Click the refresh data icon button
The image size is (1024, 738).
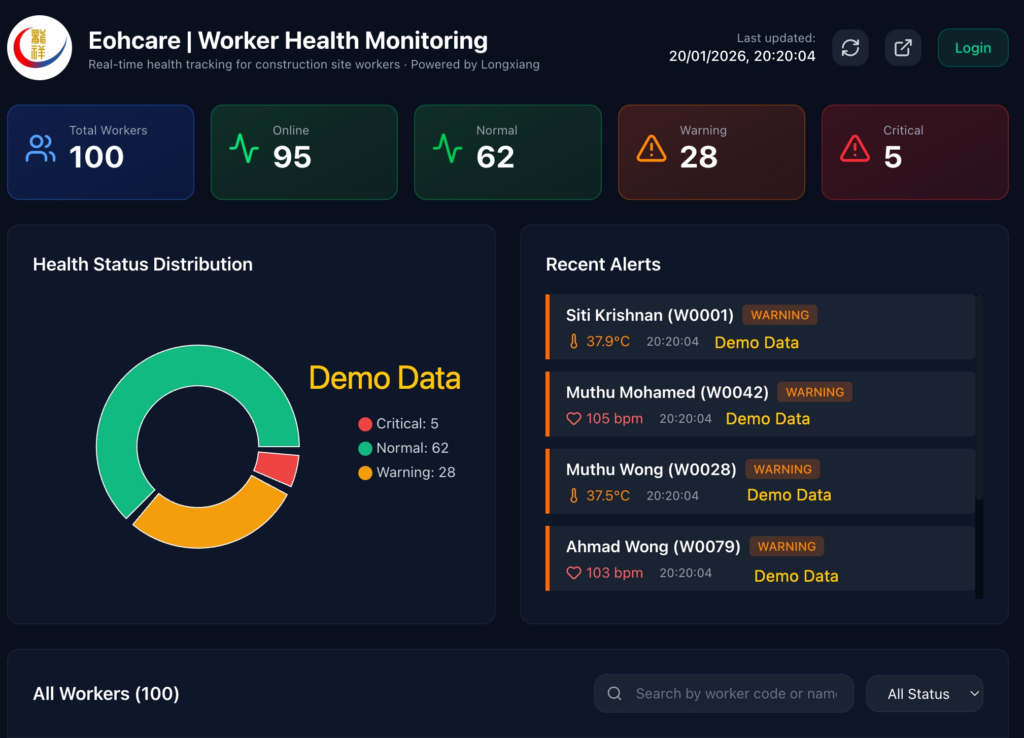pyautogui.click(x=850, y=48)
